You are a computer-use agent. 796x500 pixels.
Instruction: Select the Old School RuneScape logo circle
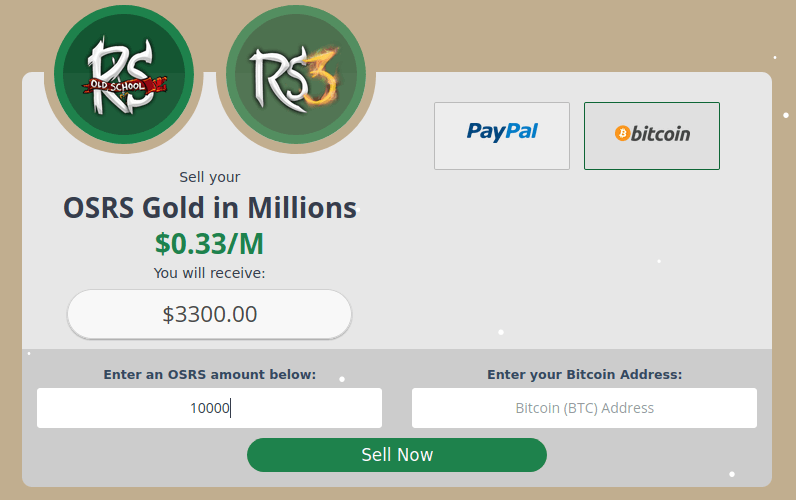124,75
